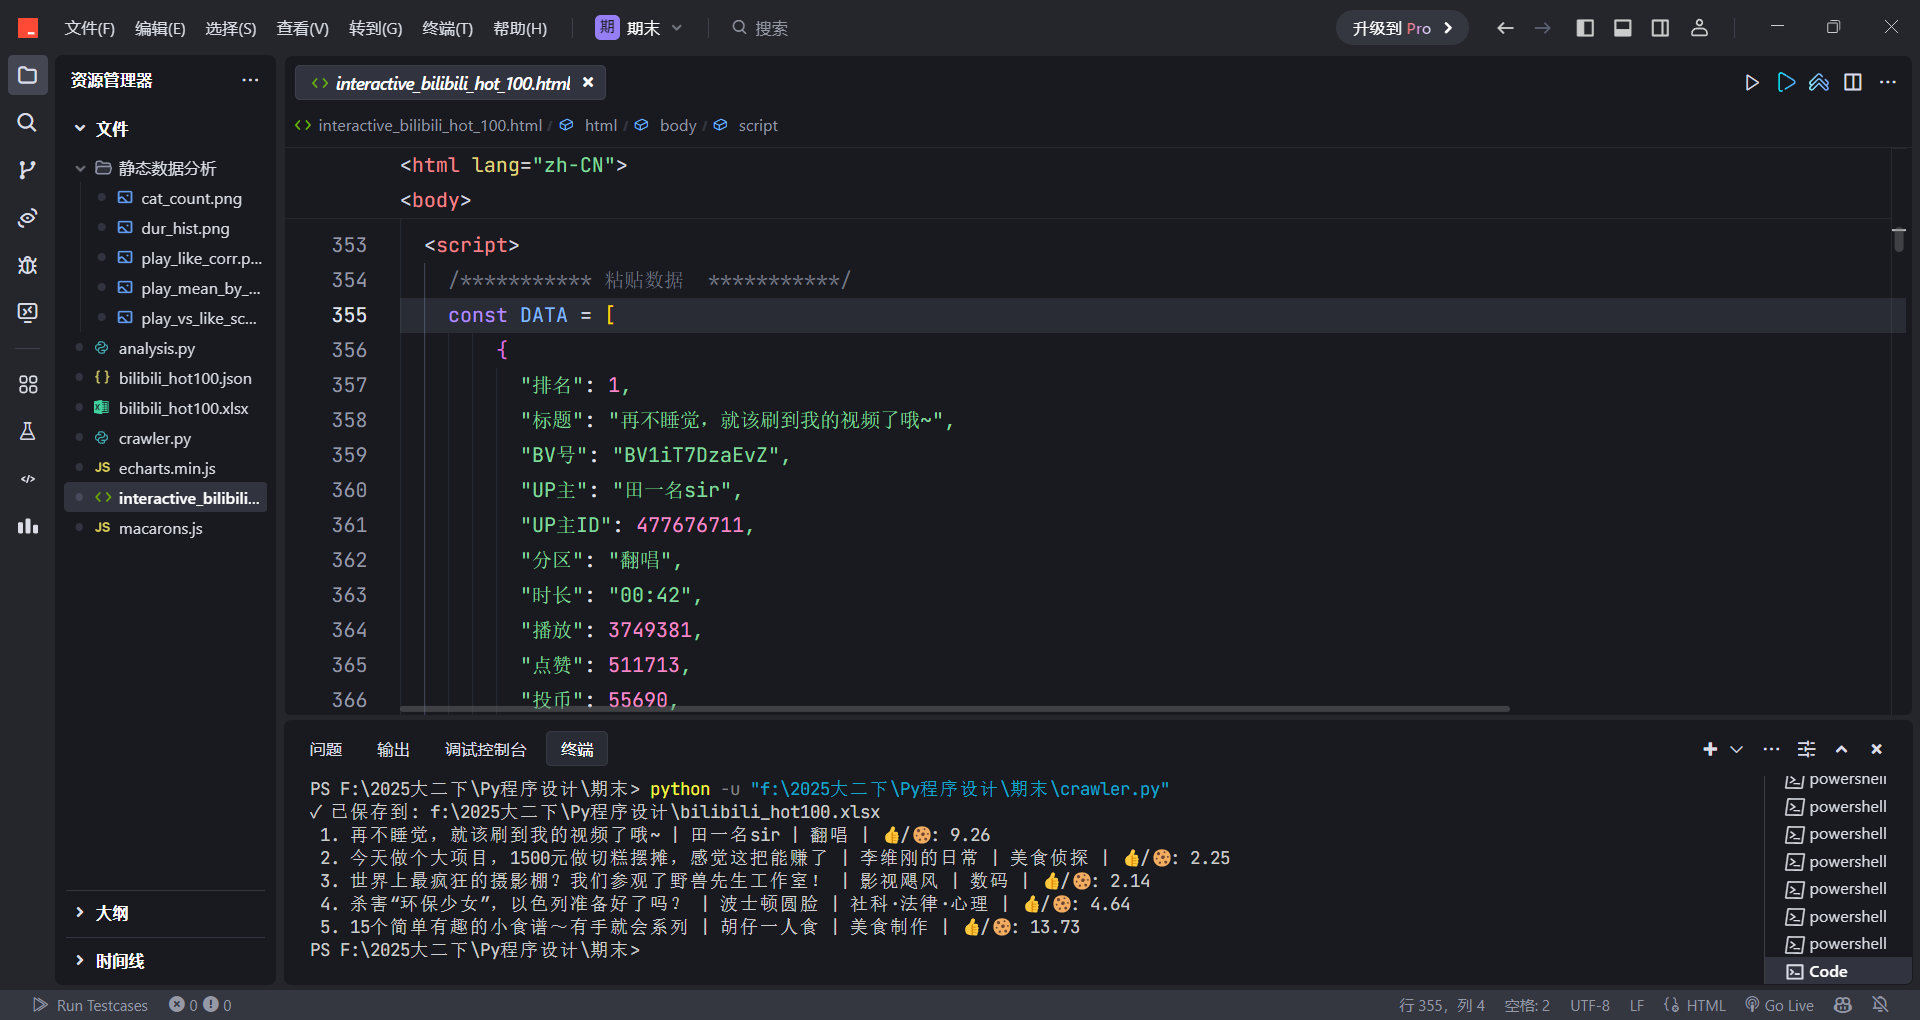
Task: Select the HTML language mode
Action: coord(1706,1005)
